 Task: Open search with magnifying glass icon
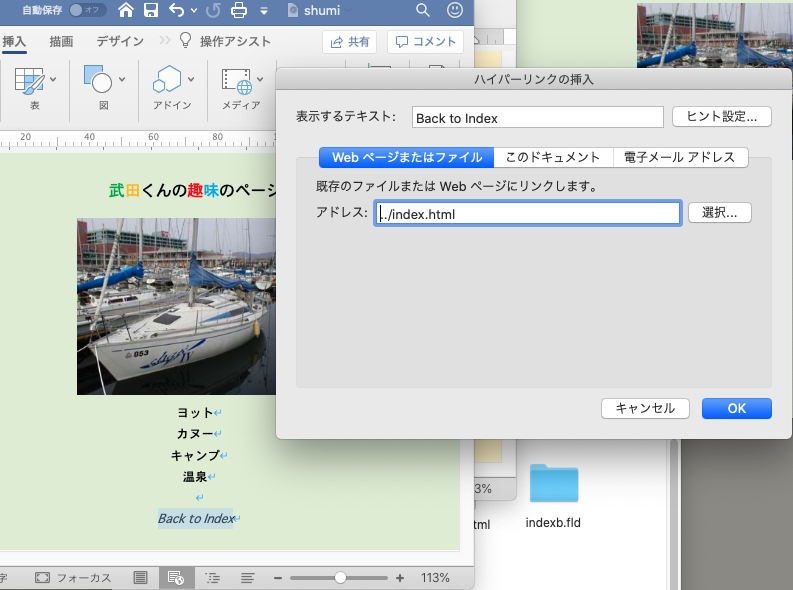point(423,11)
